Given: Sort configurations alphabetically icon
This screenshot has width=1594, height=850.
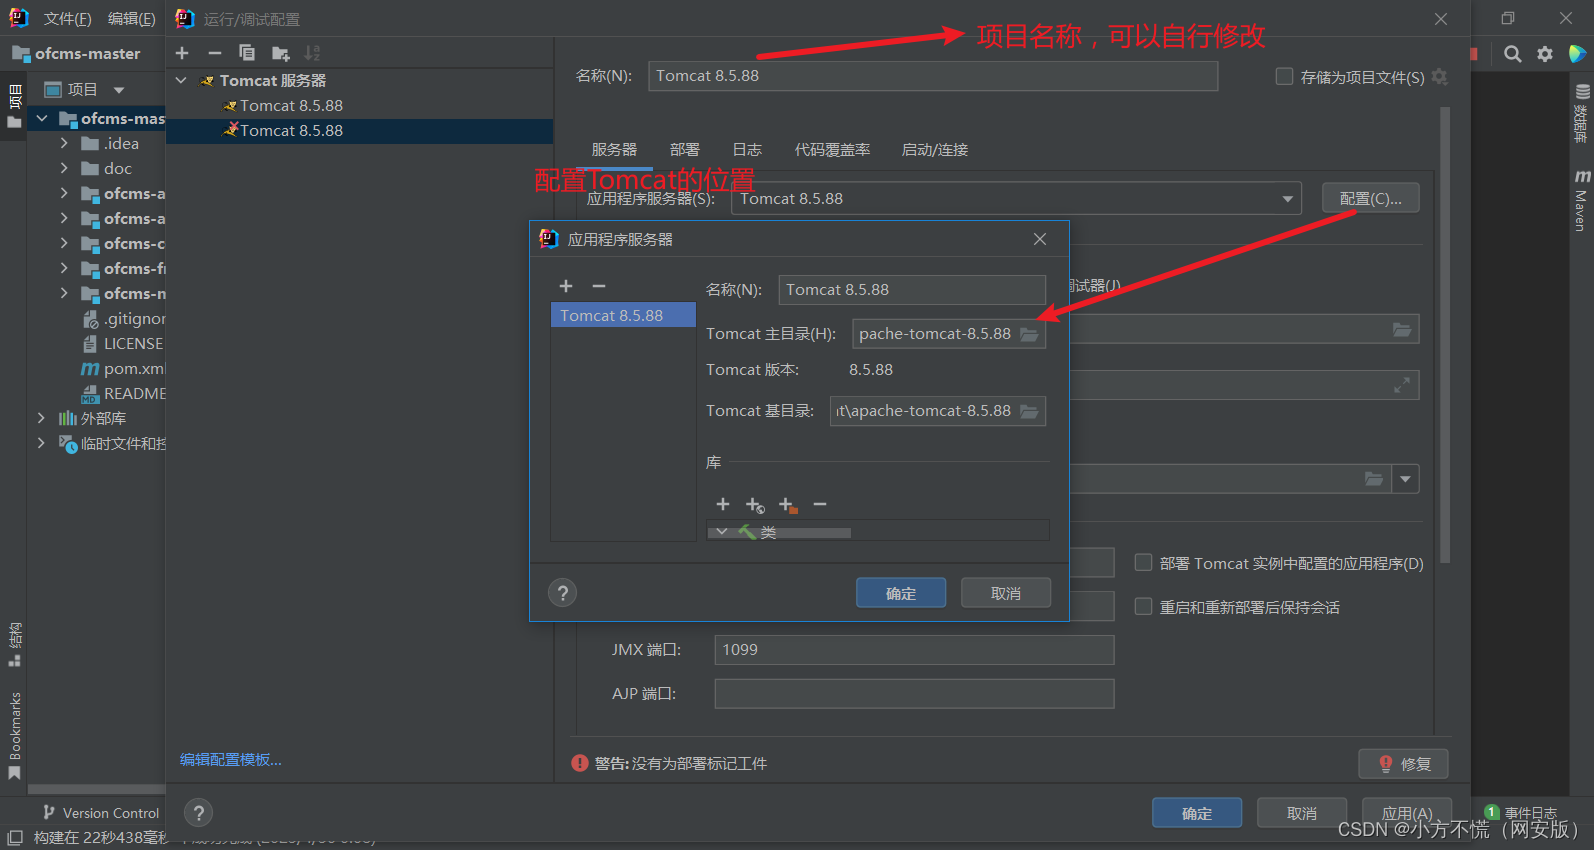Looking at the screenshot, I should click(x=313, y=53).
